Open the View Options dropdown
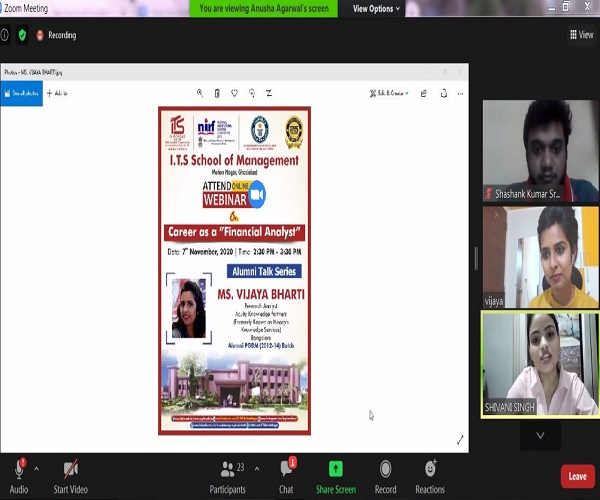 376,8
